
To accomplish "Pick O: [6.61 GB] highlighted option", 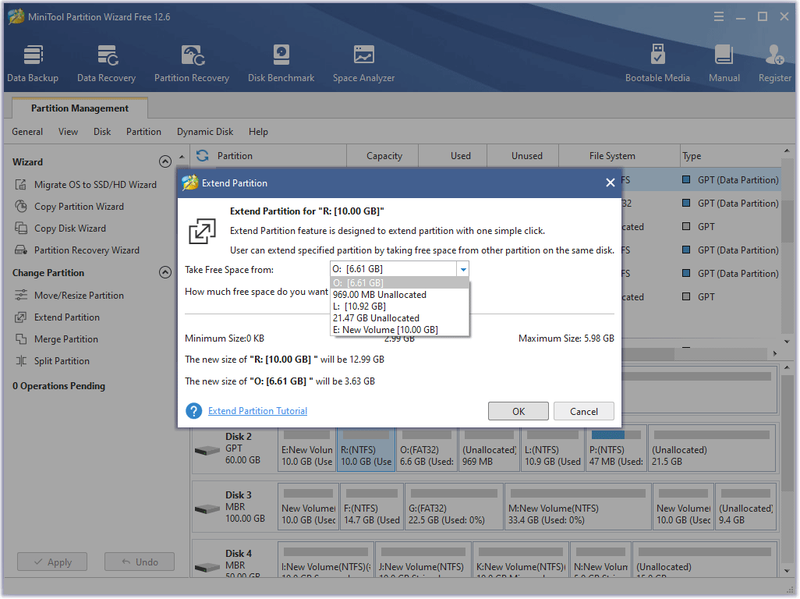I will tap(399, 283).
